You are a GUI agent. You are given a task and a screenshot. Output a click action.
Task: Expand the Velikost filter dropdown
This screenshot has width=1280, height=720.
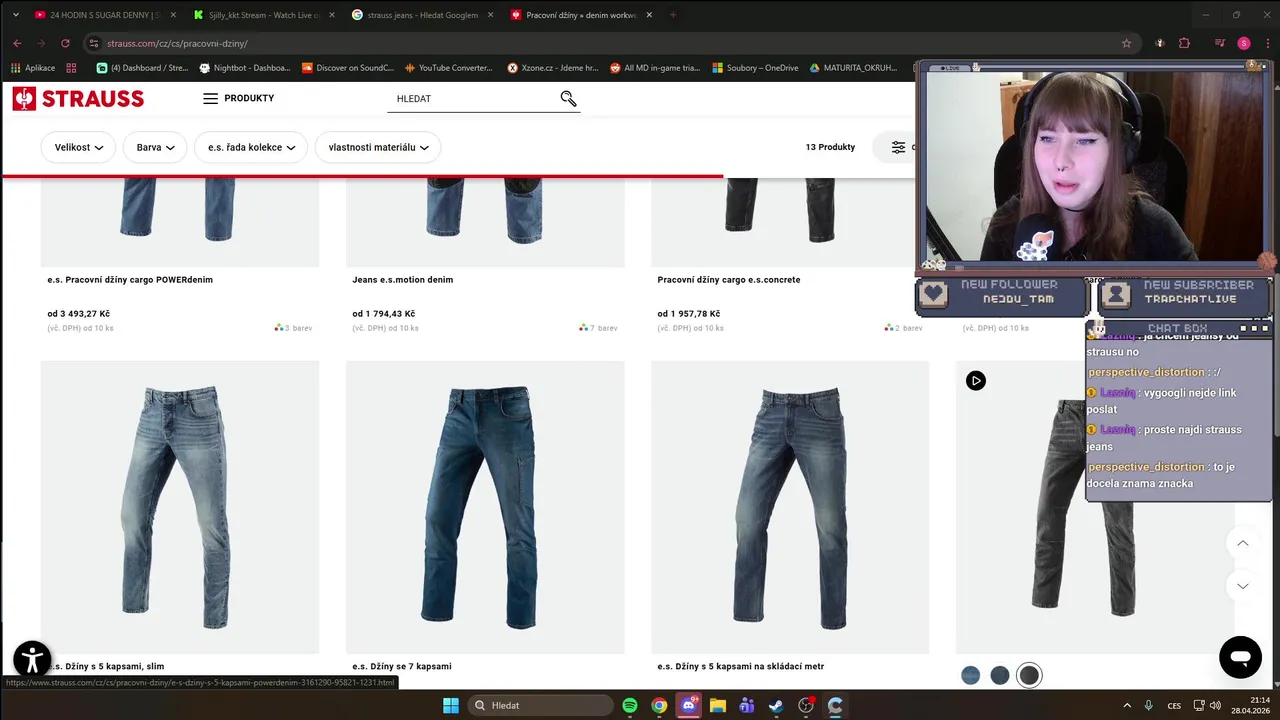tap(79, 147)
